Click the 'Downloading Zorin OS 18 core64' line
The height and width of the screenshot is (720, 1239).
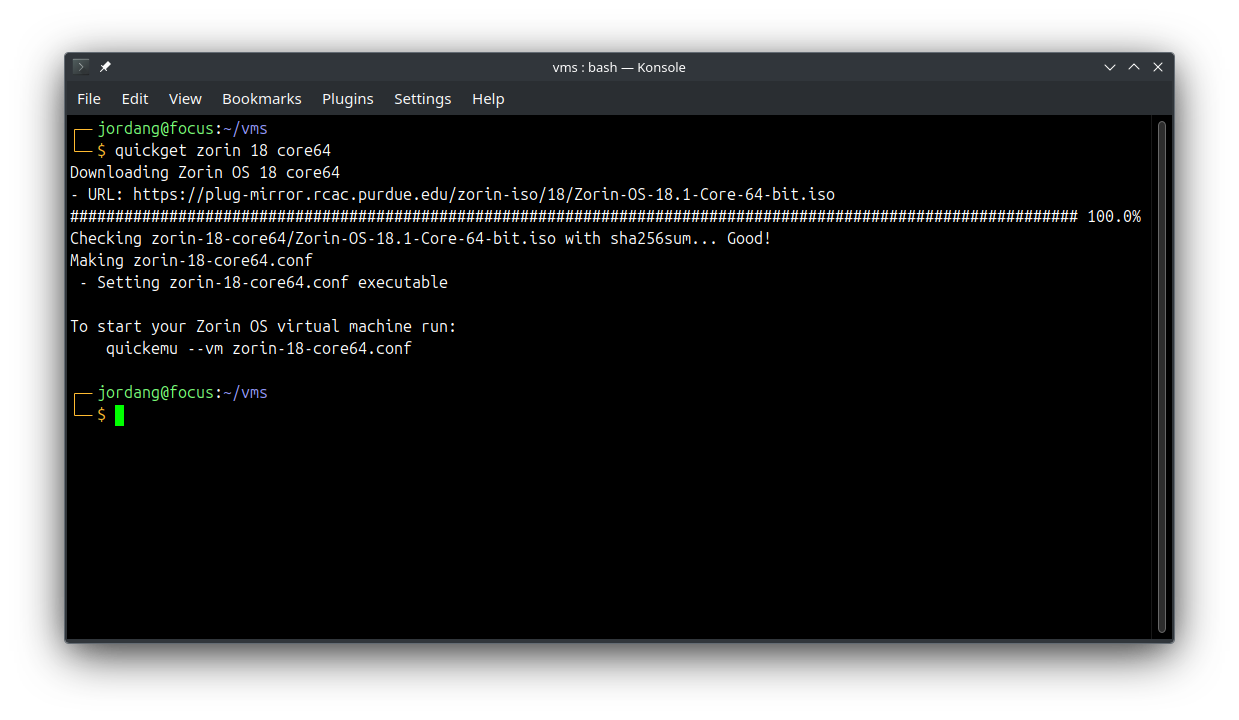[x=205, y=172]
